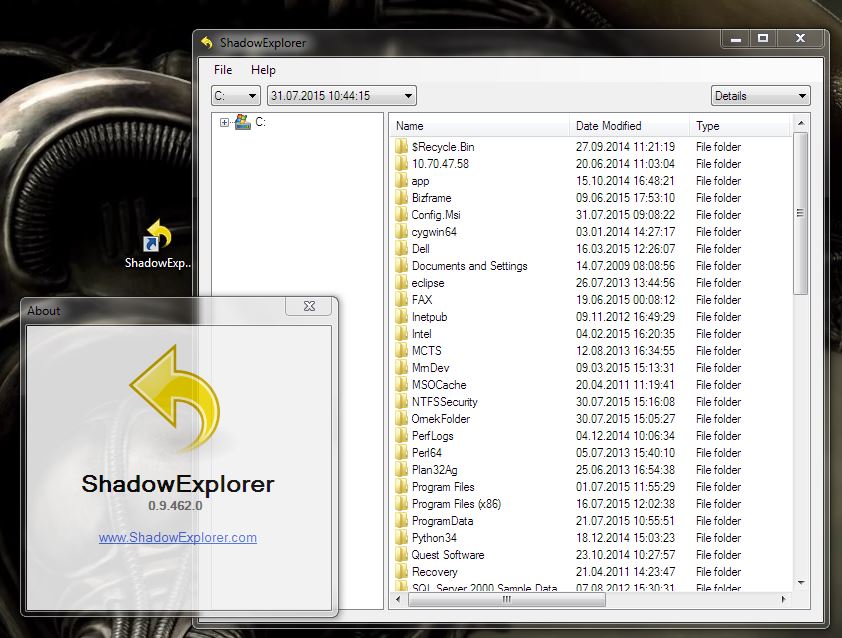Image resolution: width=842 pixels, height=638 pixels.
Task: Open the drive letter C: dropdown
Action: pyautogui.click(x=236, y=96)
